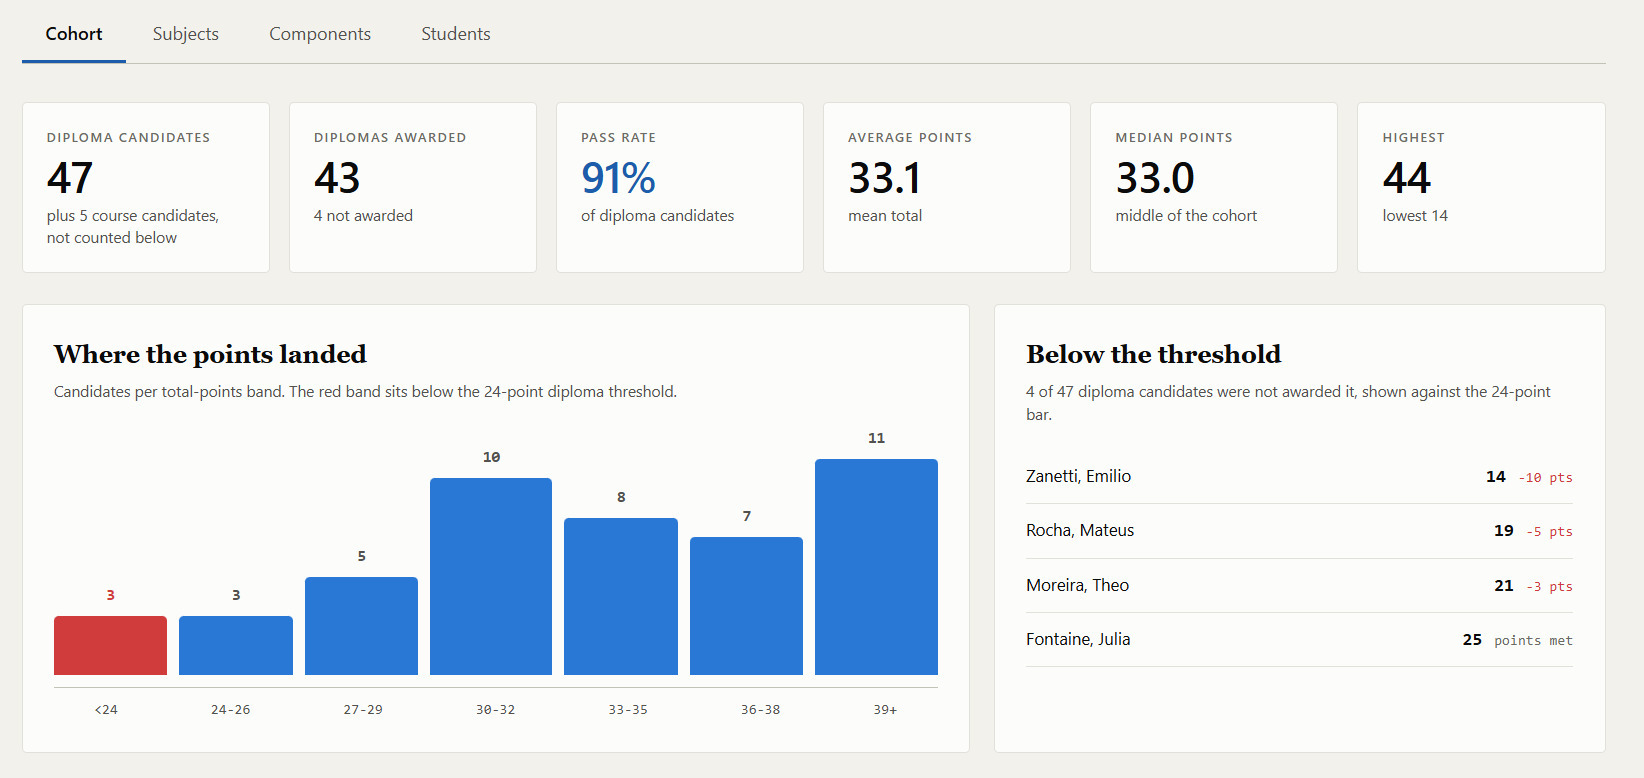Click the 'mean total' caption
This screenshot has height=778, width=1644.
pyautogui.click(x=885, y=216)
